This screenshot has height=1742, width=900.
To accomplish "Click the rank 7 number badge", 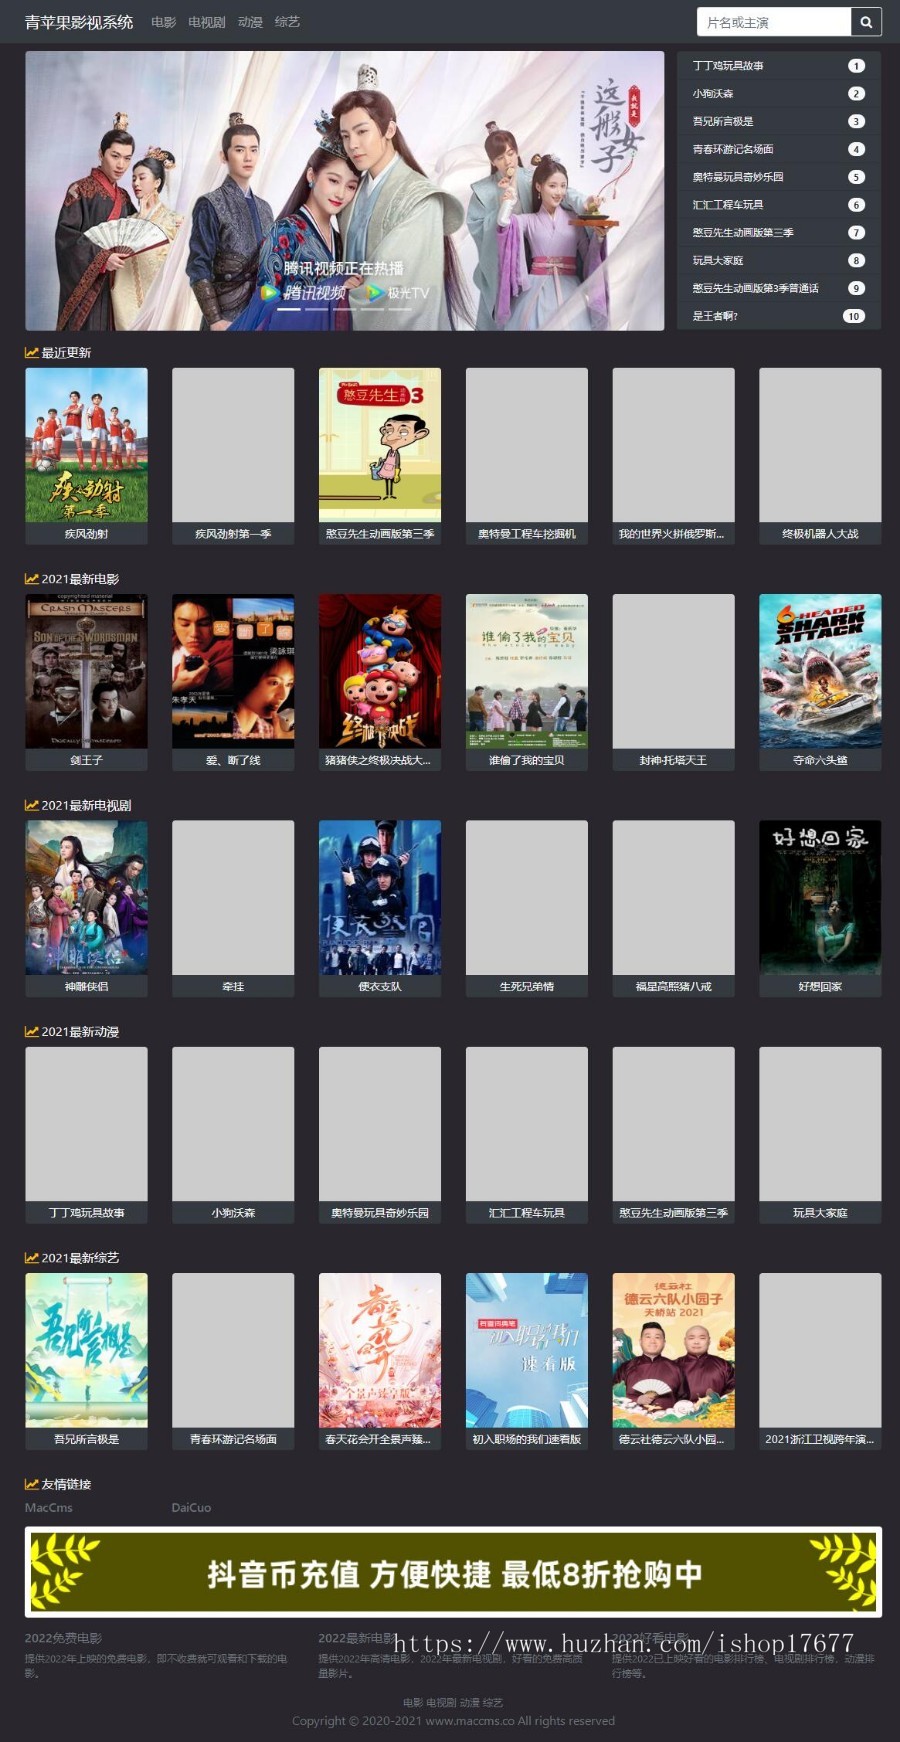I will point(856,233).
